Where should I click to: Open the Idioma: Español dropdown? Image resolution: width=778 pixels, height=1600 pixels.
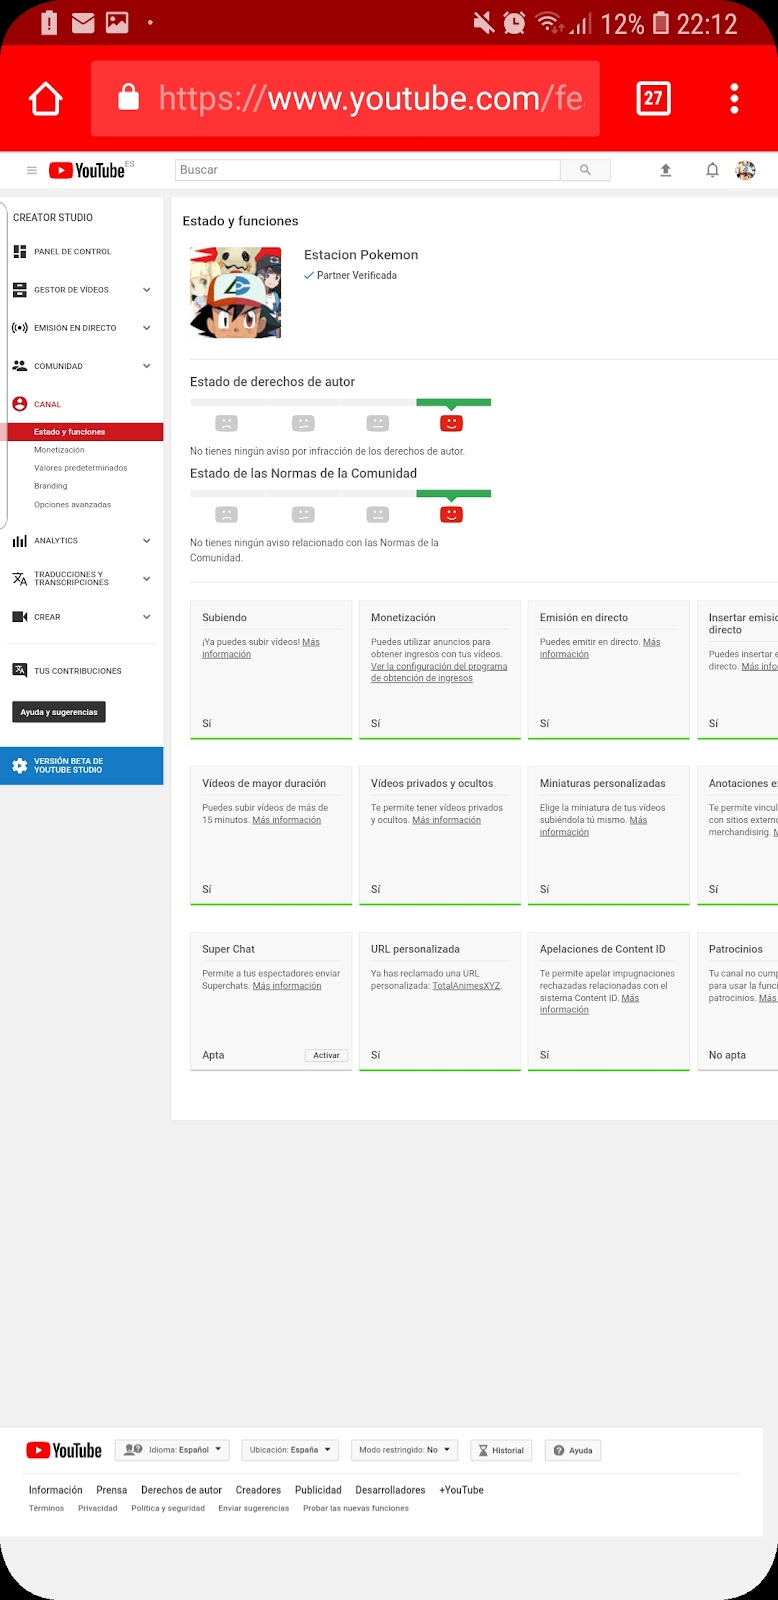[x=173, y=1450]
